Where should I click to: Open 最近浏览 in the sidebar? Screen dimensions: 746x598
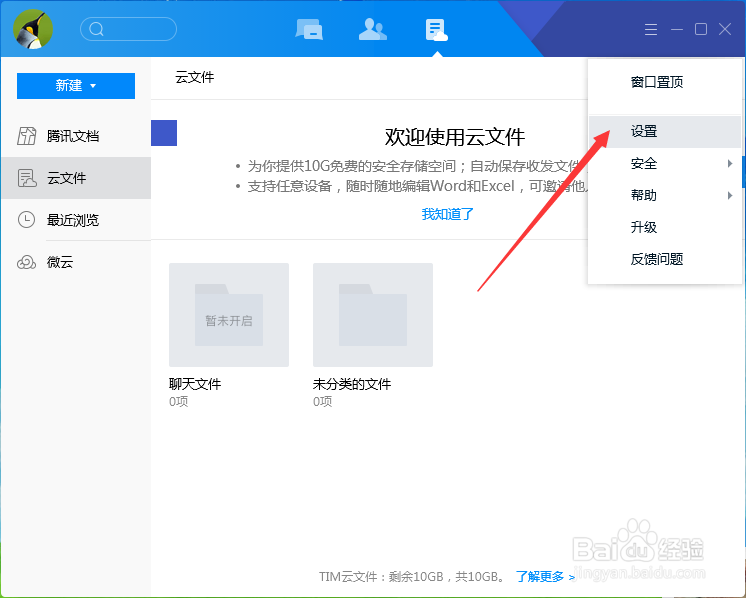coord(76,220)
